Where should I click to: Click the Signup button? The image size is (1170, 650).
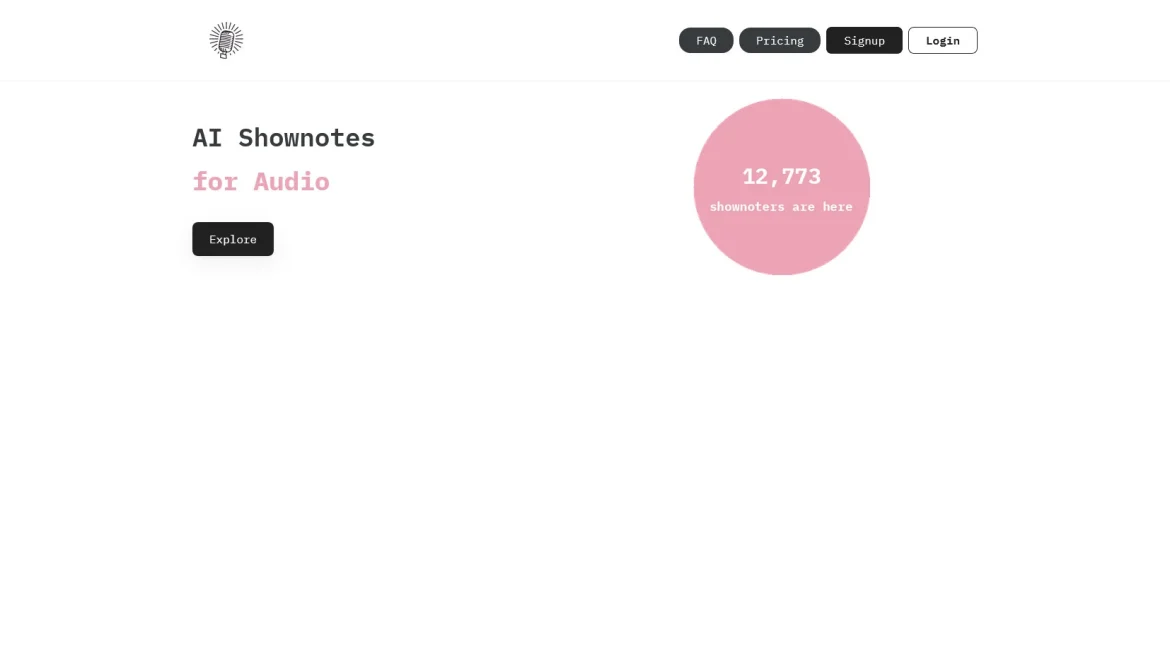click(864, 40)
